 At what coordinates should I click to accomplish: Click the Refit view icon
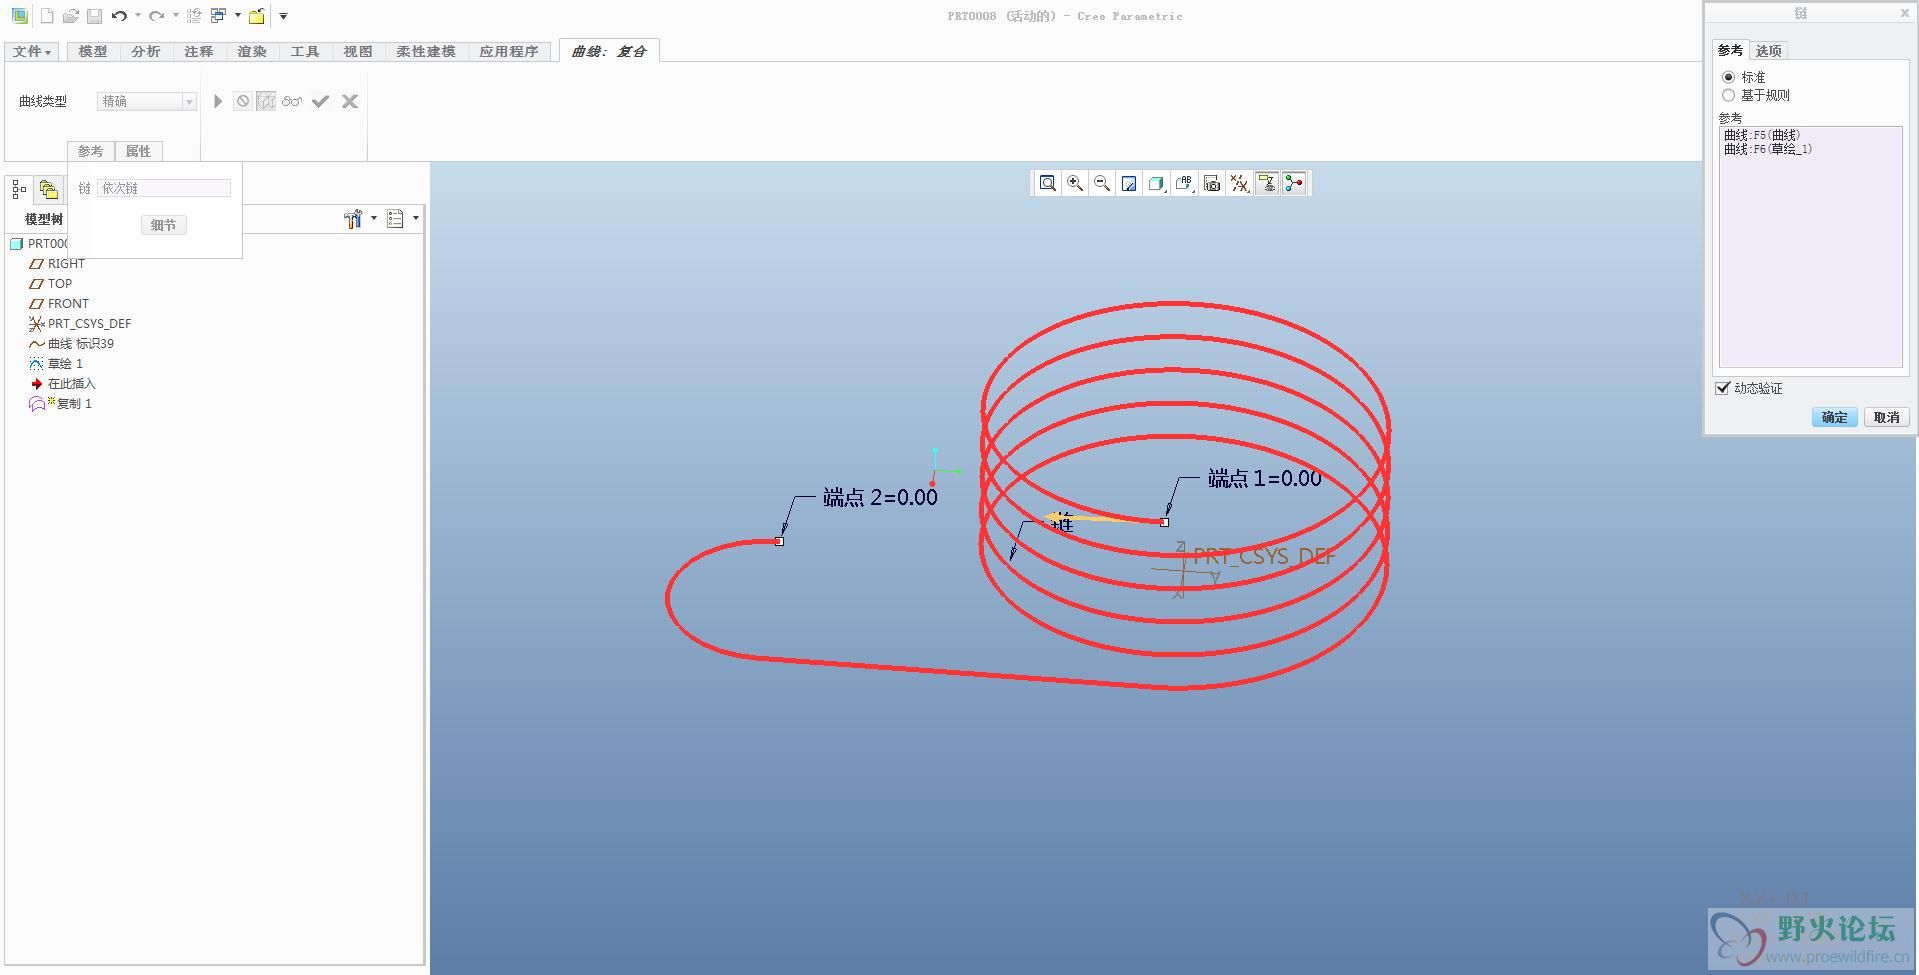(x=1047, y=183)
